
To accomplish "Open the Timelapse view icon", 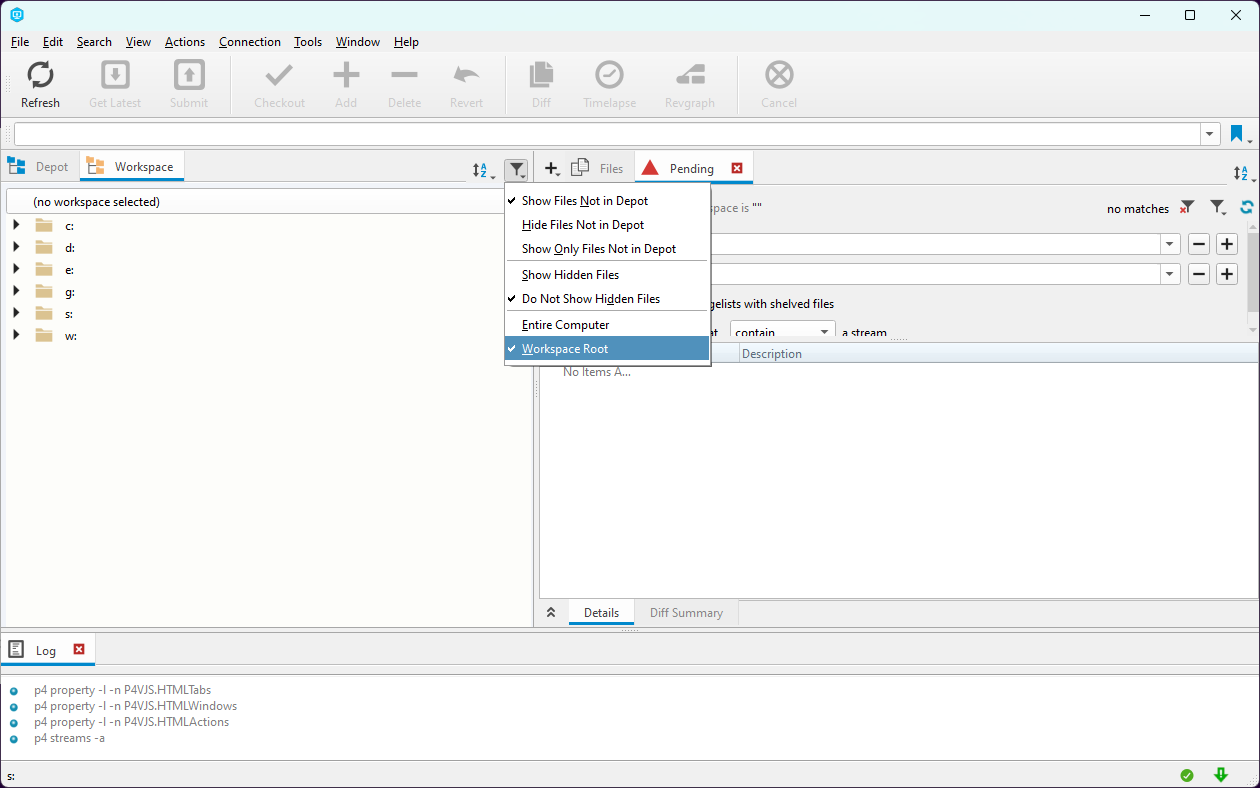I will [610, 75].
